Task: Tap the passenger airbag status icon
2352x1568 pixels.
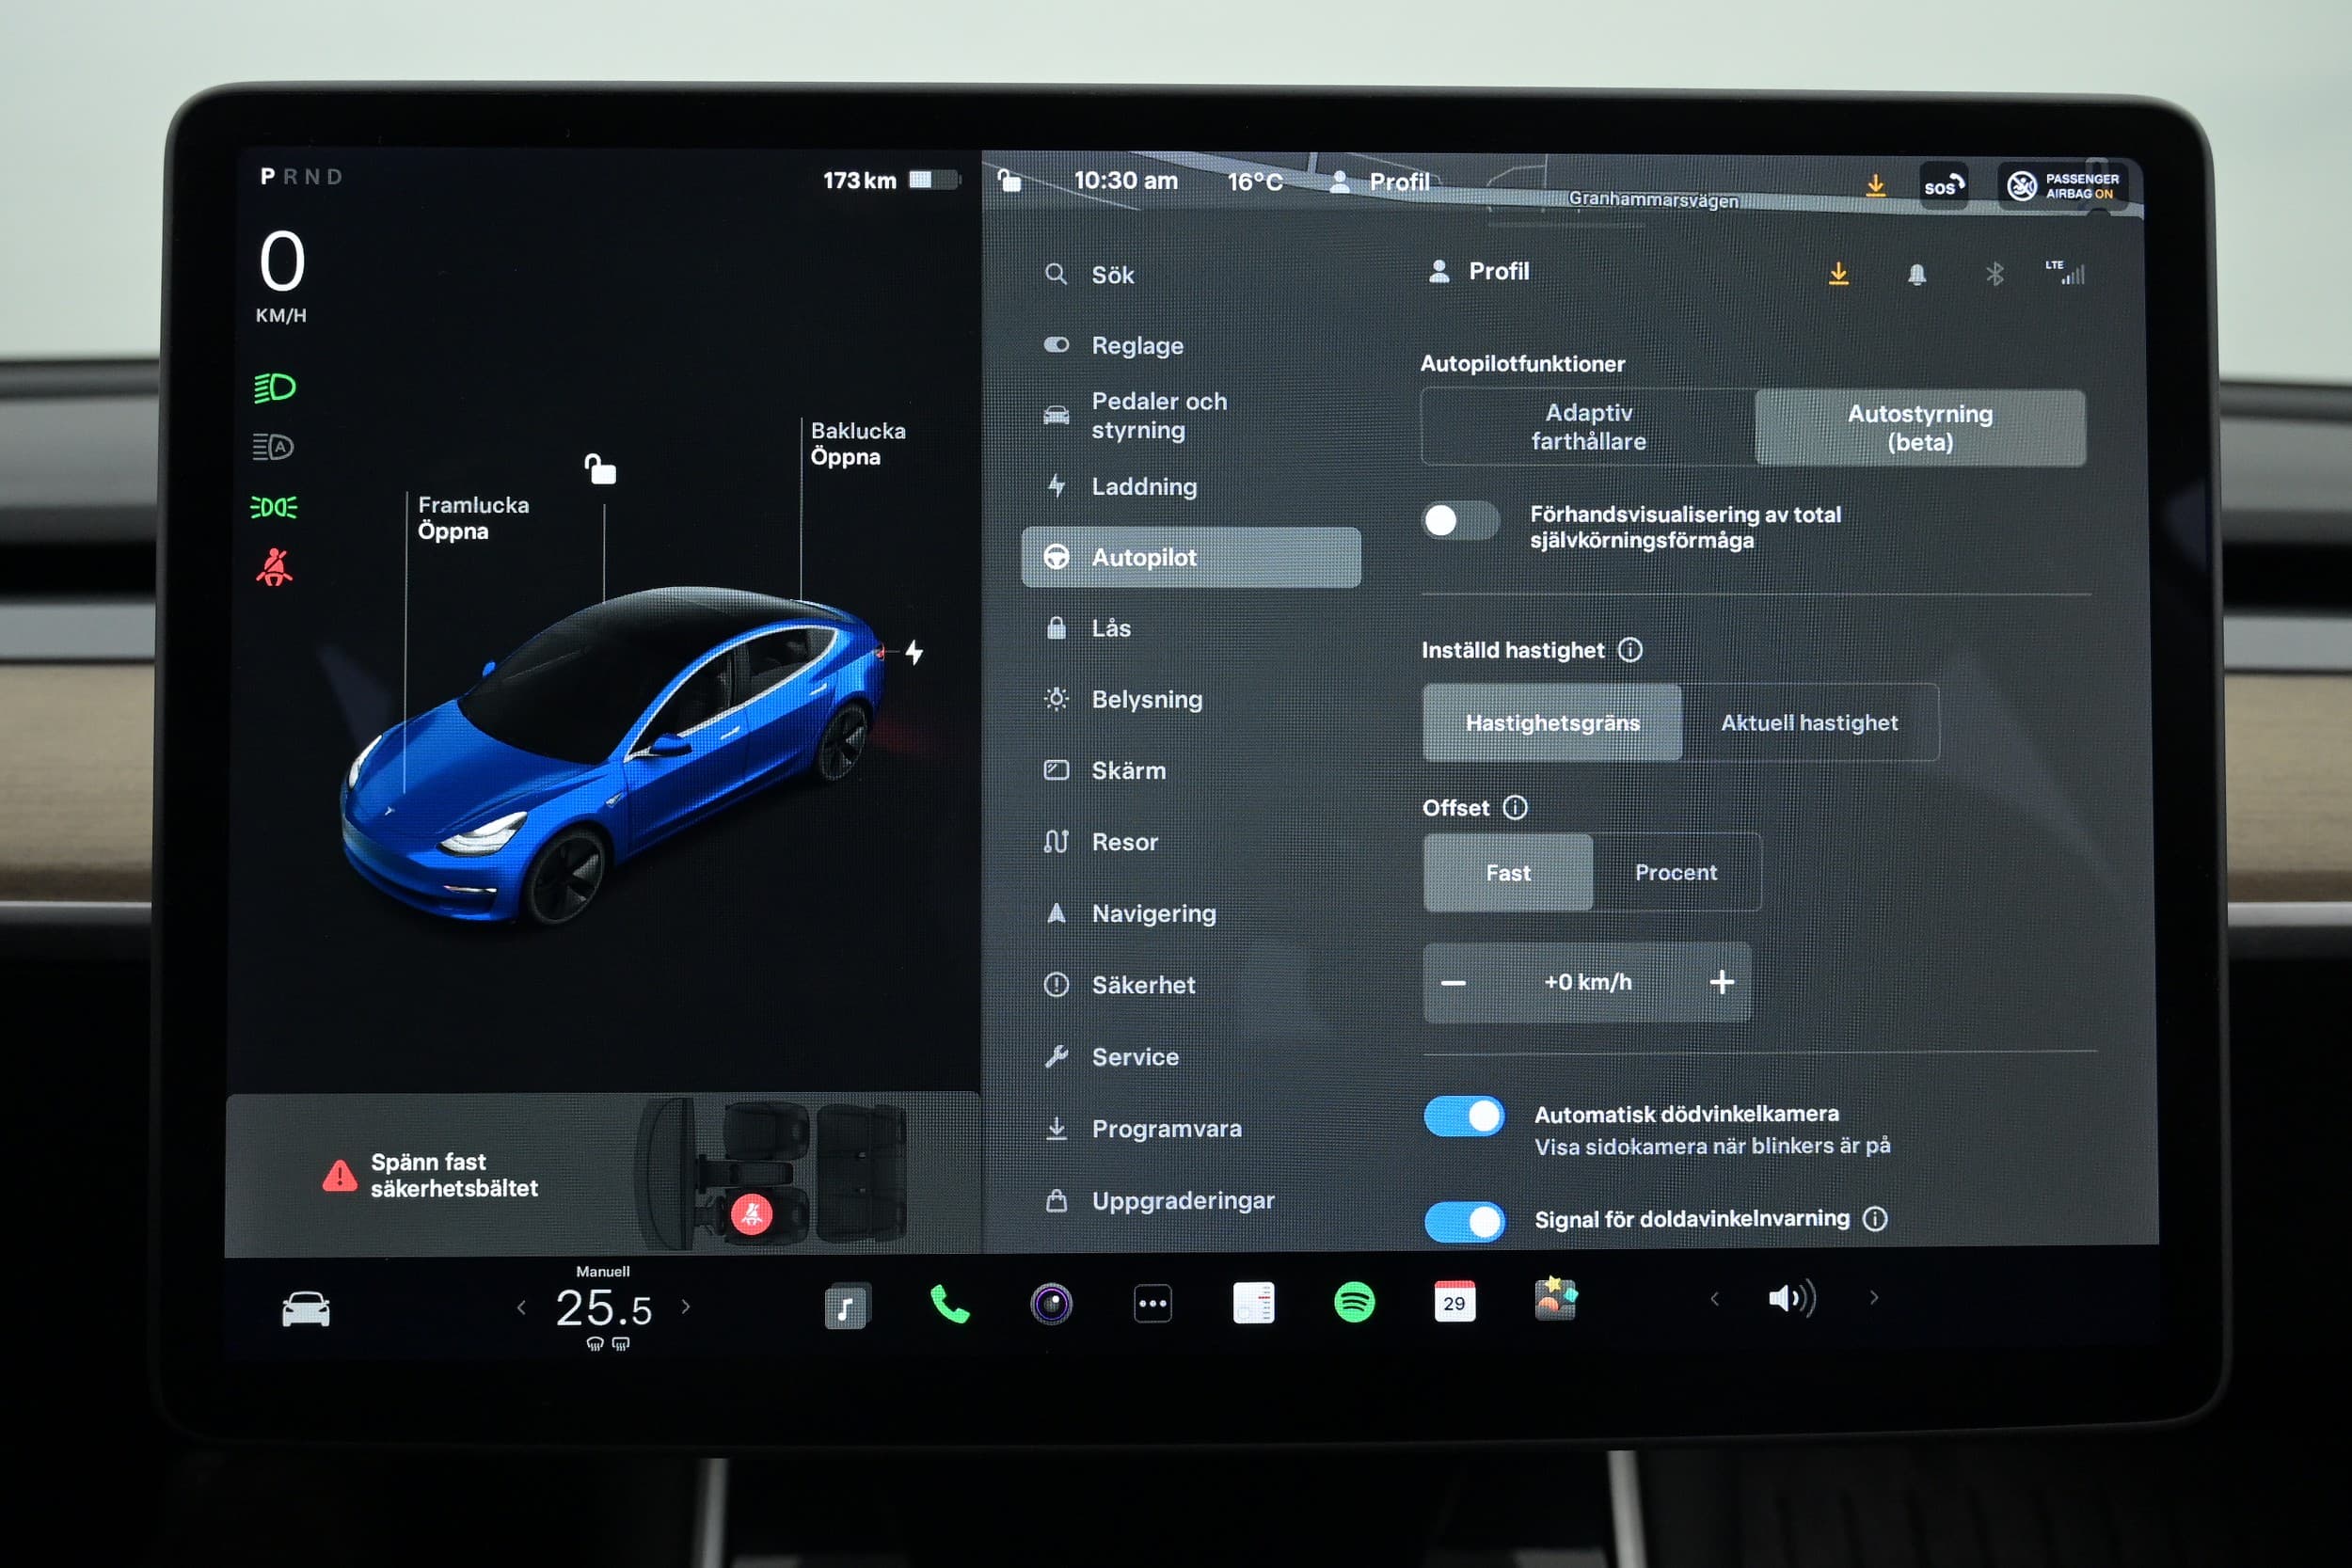Action: click(2064, 186)
